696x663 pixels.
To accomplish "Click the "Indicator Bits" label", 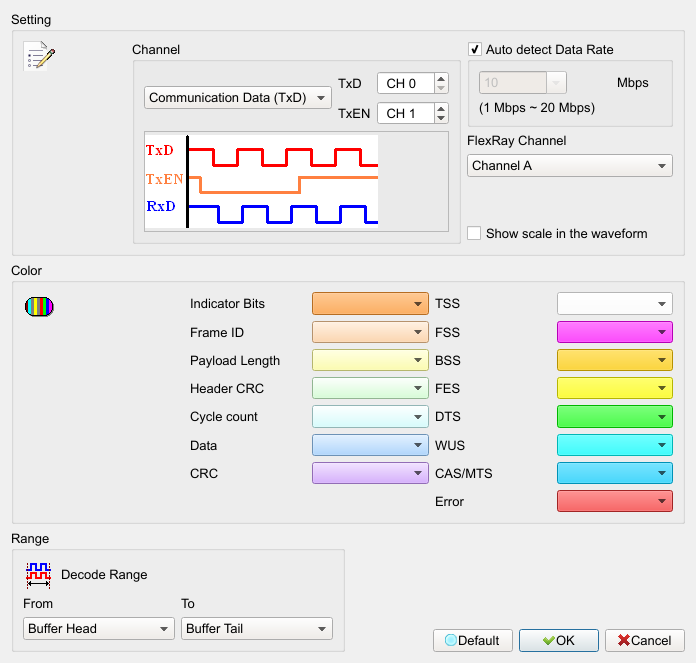I will point(227,304).
